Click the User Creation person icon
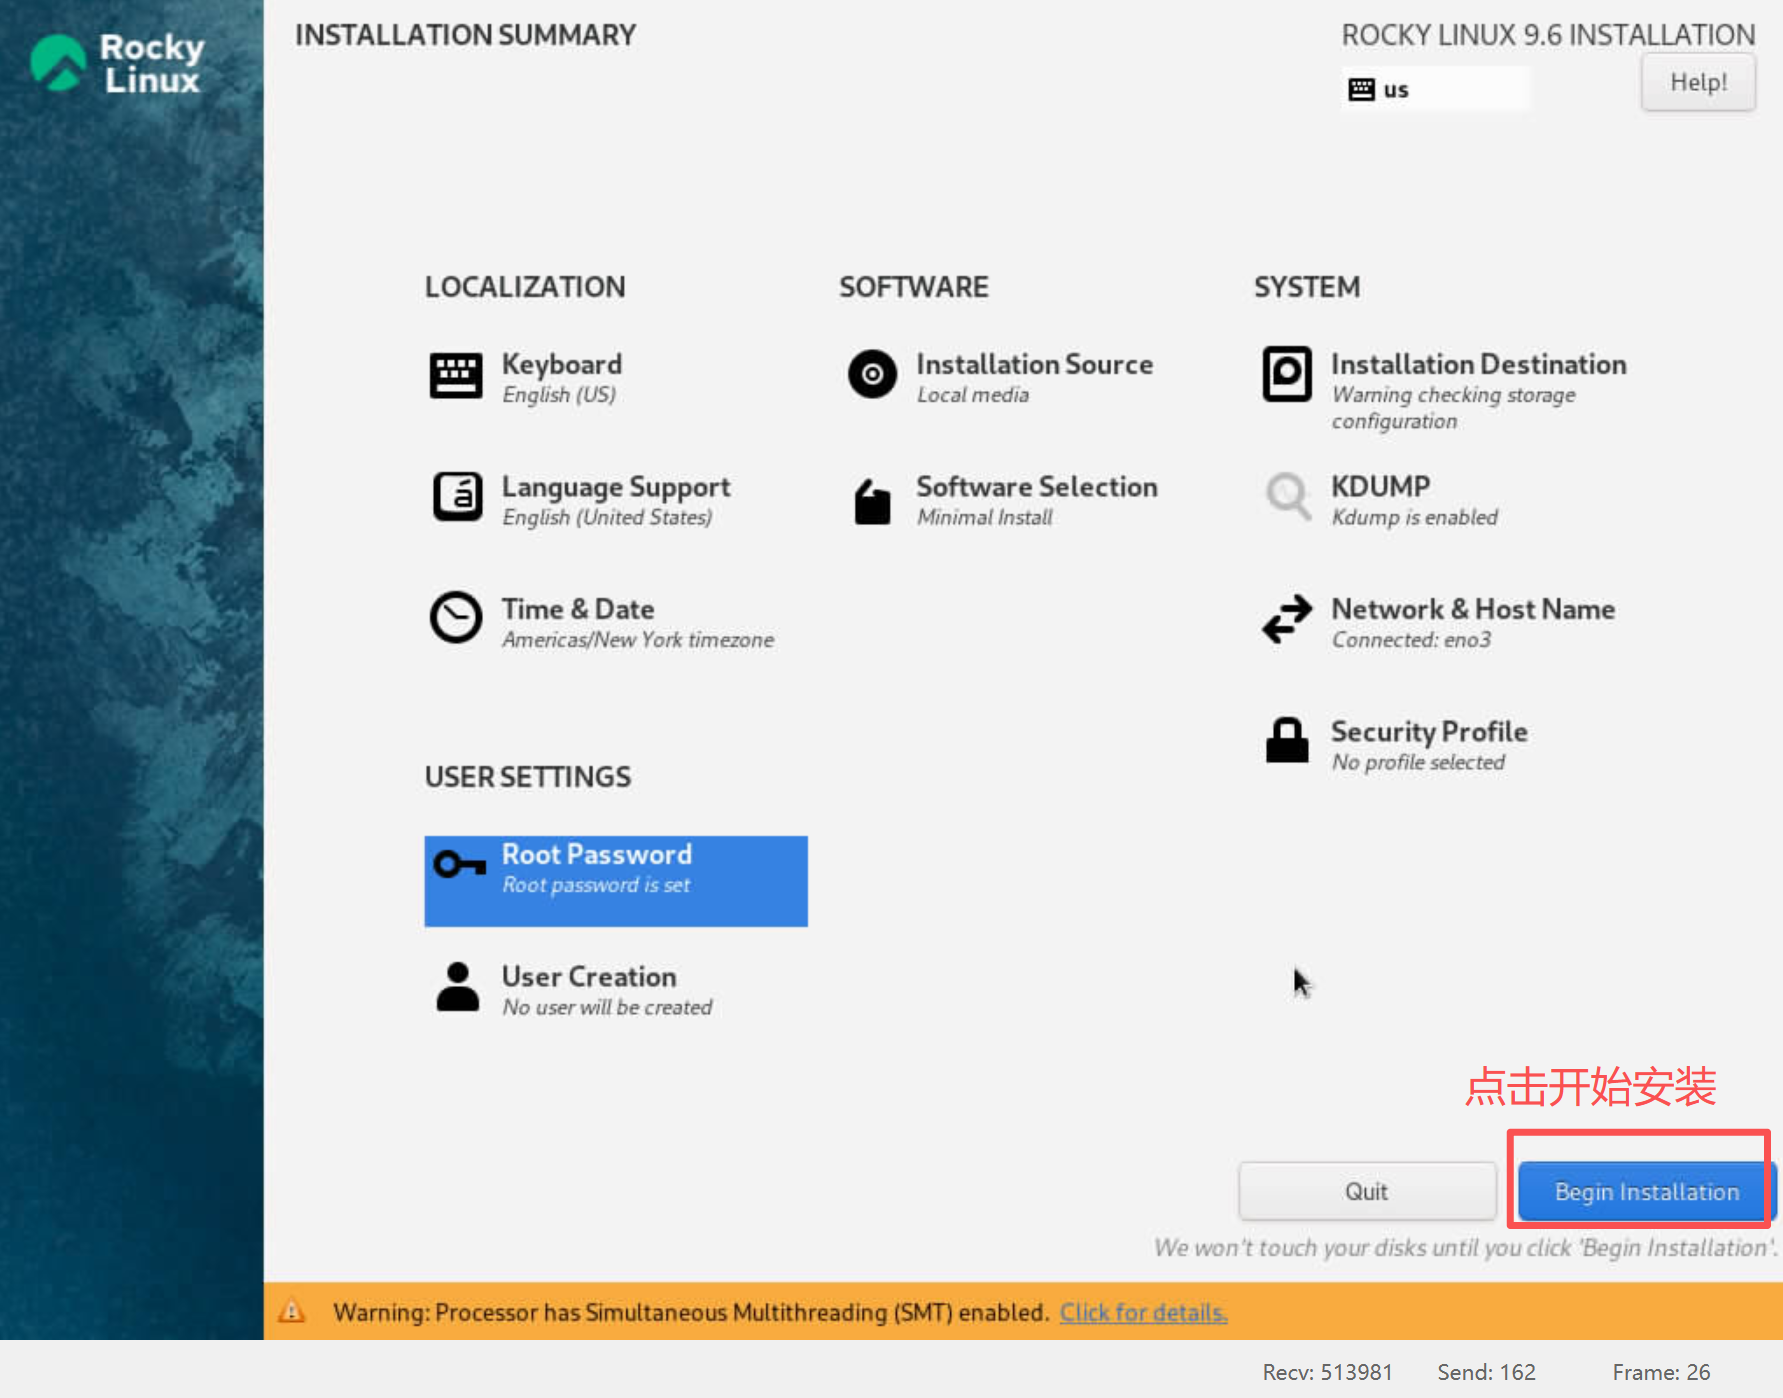Viewport: 1783px width, 1398px height. (x=458, y=987)
